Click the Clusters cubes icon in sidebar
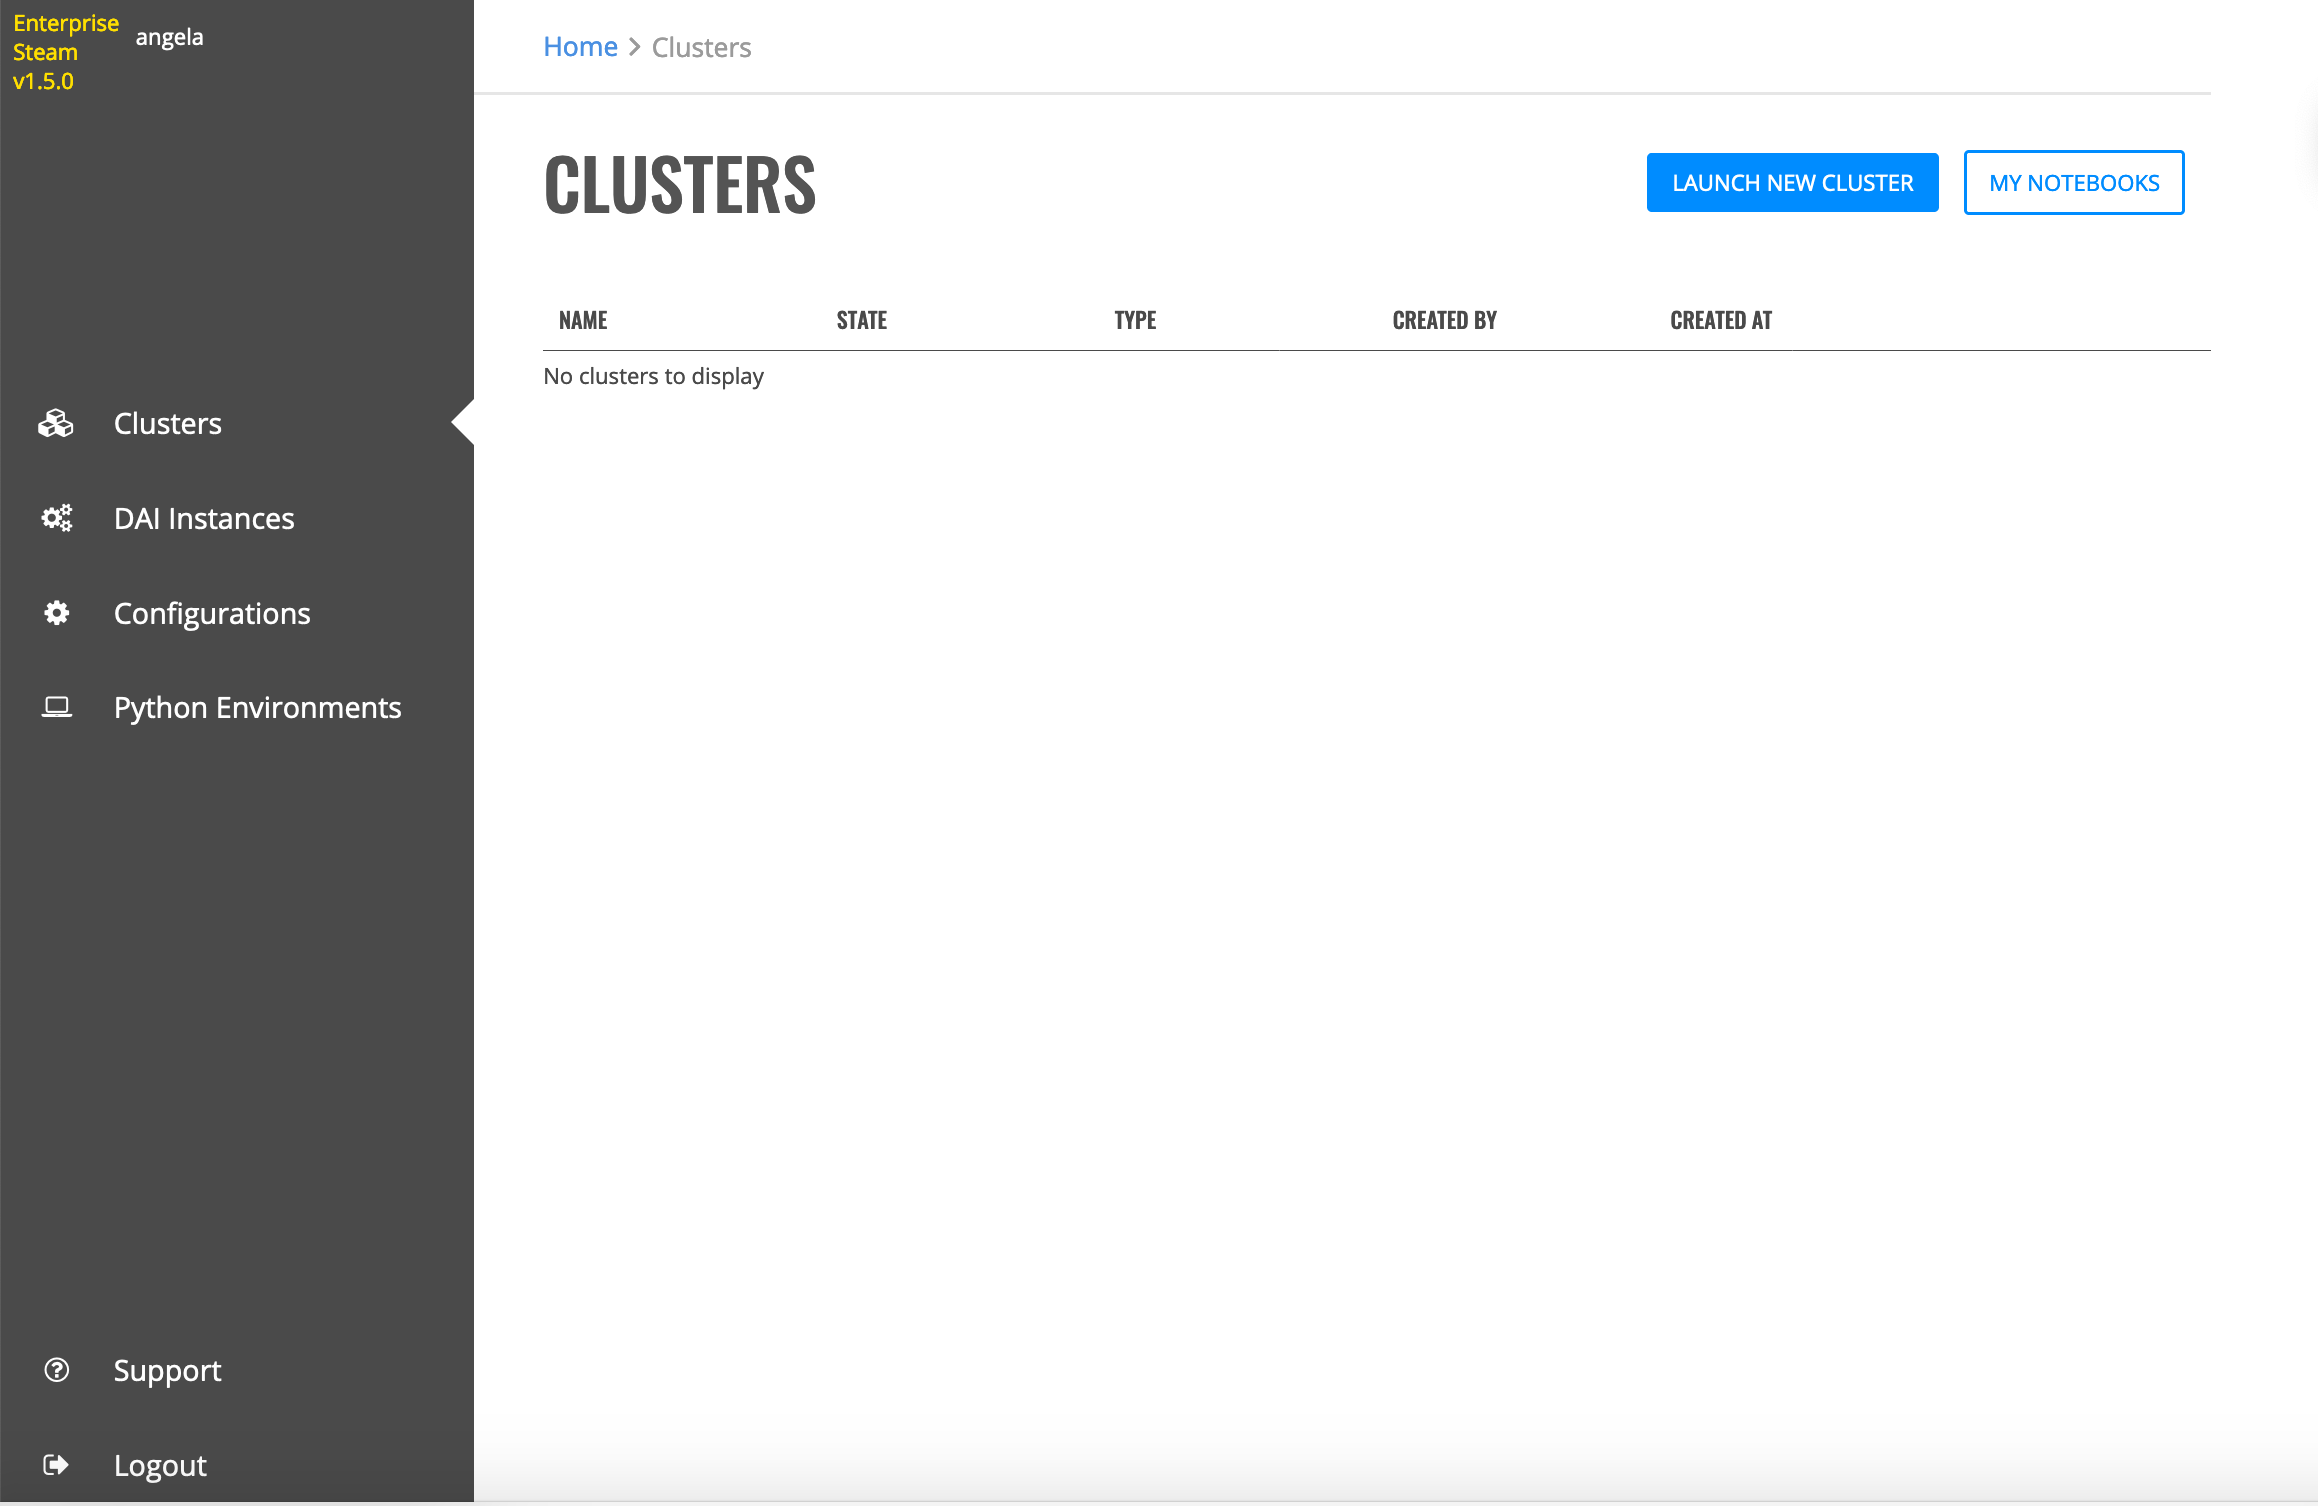Image resolution: width=2318 pixels, height=1506 pixels. tap(56, 424)
